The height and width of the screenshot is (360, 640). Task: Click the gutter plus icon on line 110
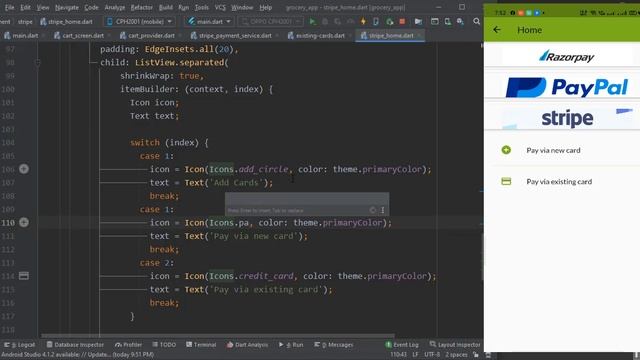pyautogui.click(x=24, y=222)
